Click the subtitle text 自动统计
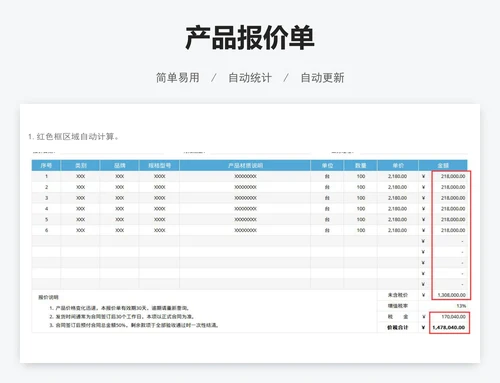 click(250, 78)
